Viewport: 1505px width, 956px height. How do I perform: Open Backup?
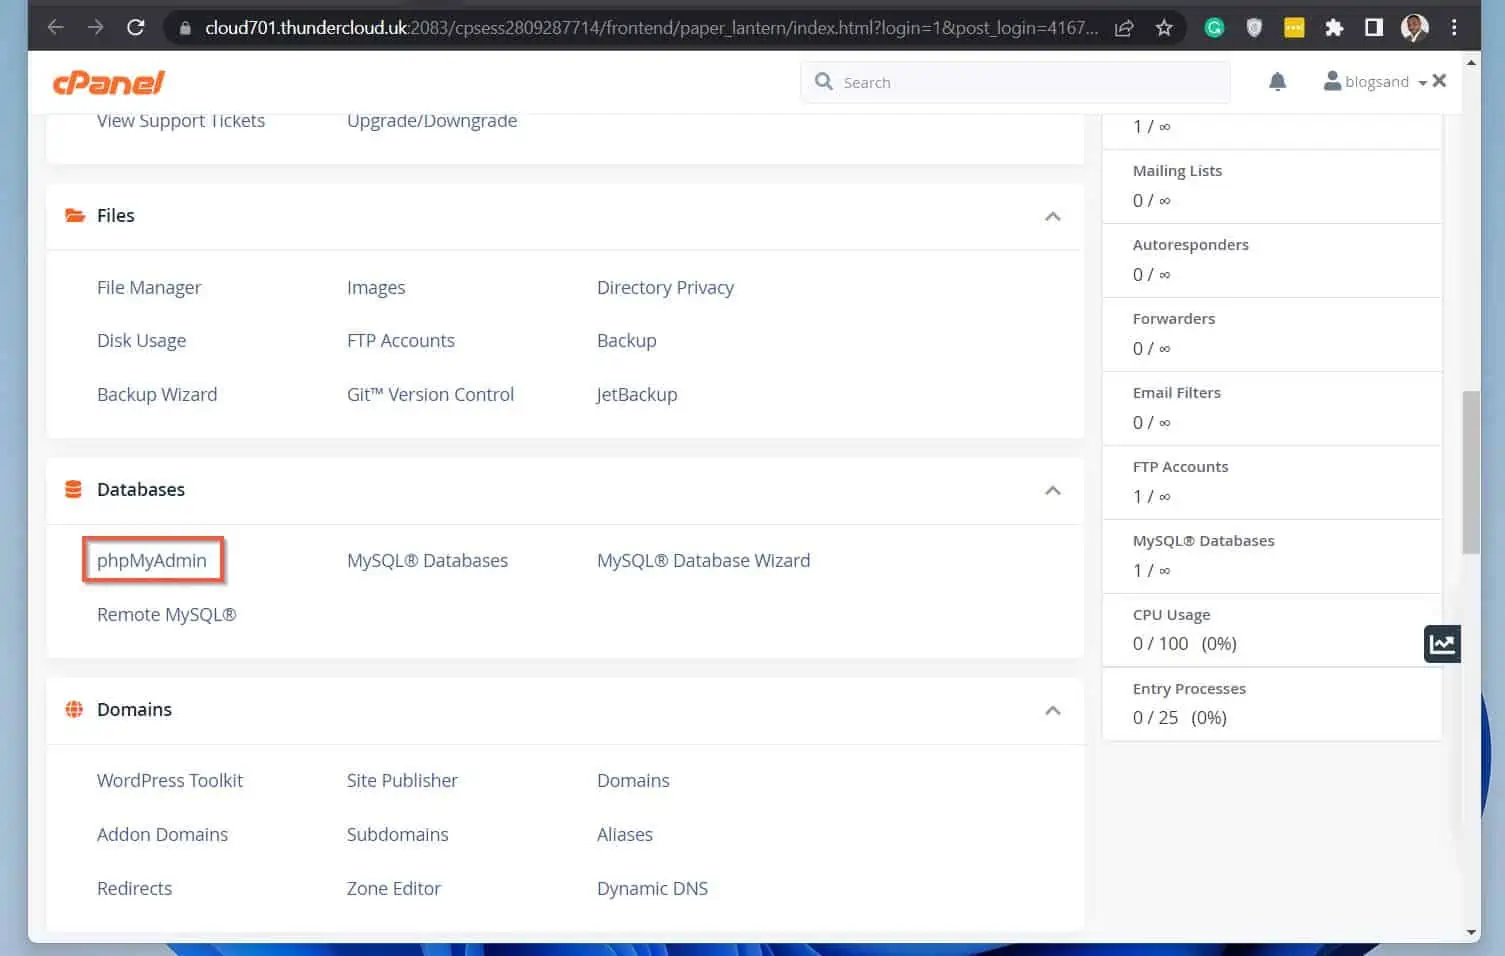pos(626,340)
